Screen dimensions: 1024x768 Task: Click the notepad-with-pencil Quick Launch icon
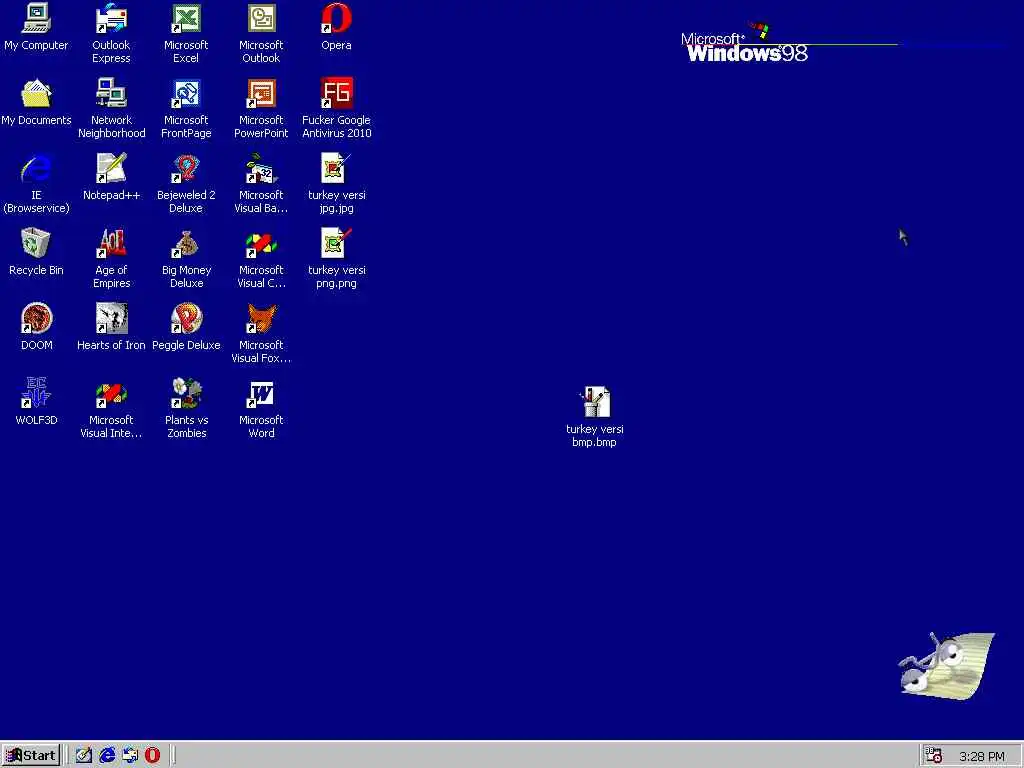84,756
